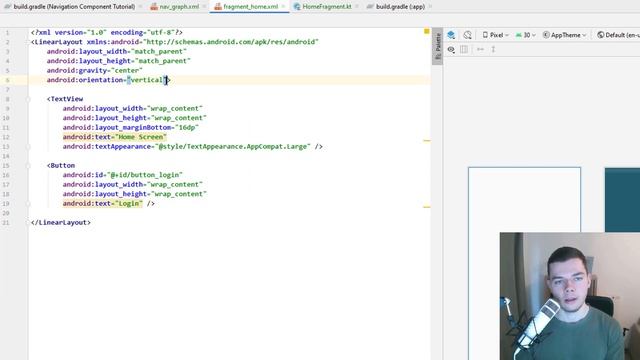Click the "@+id/button_login" id value

tap(145, 175)
